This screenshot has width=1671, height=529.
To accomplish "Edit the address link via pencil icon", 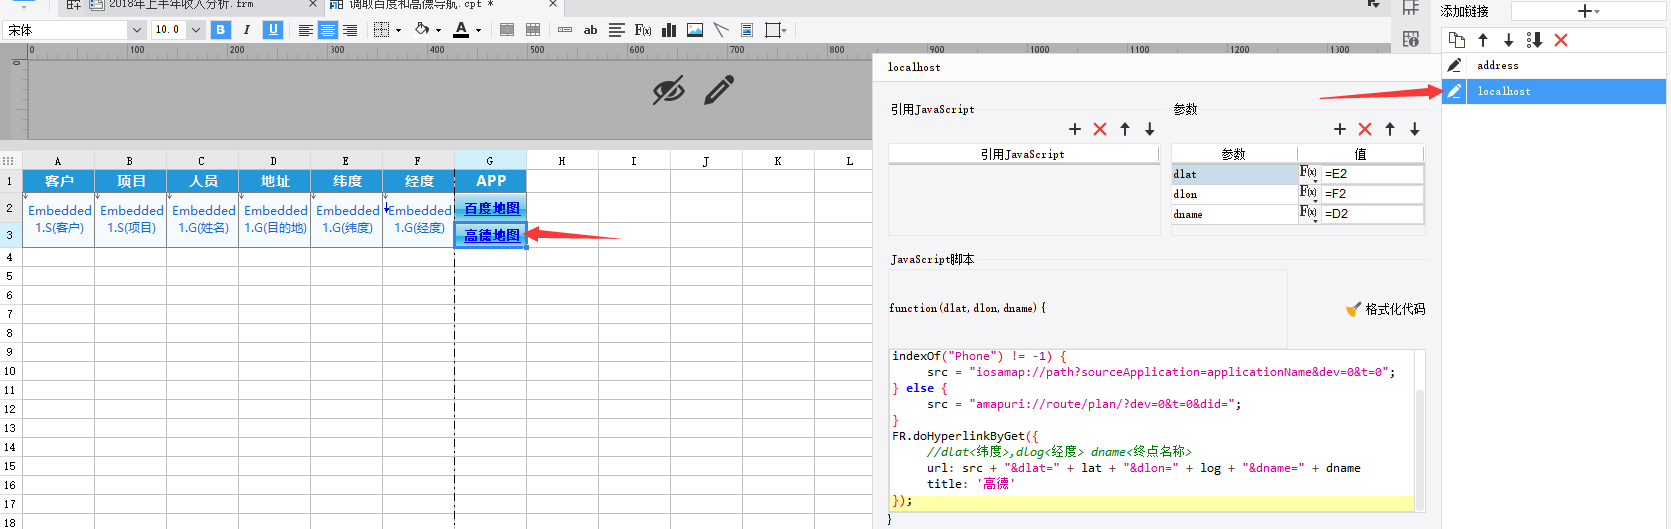I will (x=1454, y=65).
